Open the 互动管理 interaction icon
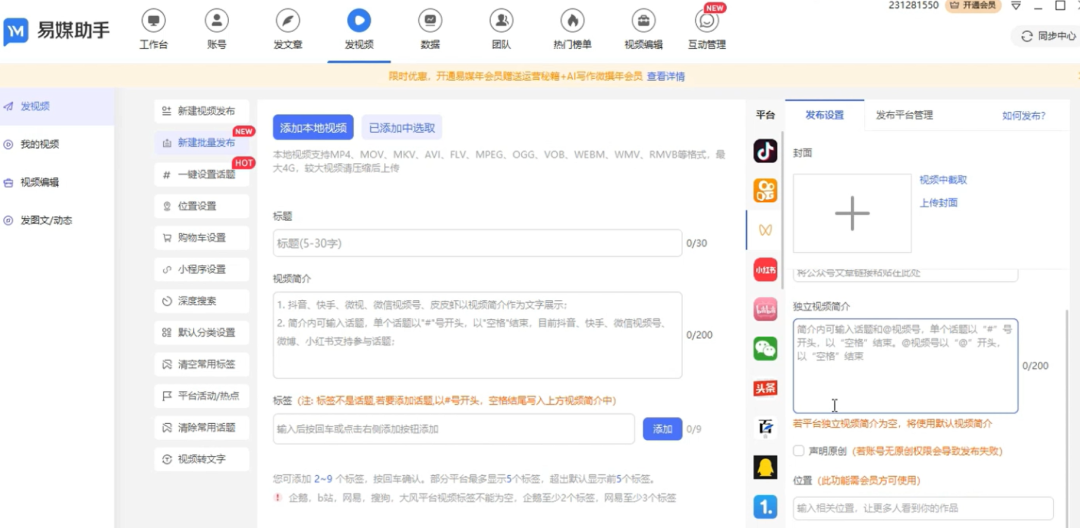The width and height of the screenshot is (1080, 528). 707,21
